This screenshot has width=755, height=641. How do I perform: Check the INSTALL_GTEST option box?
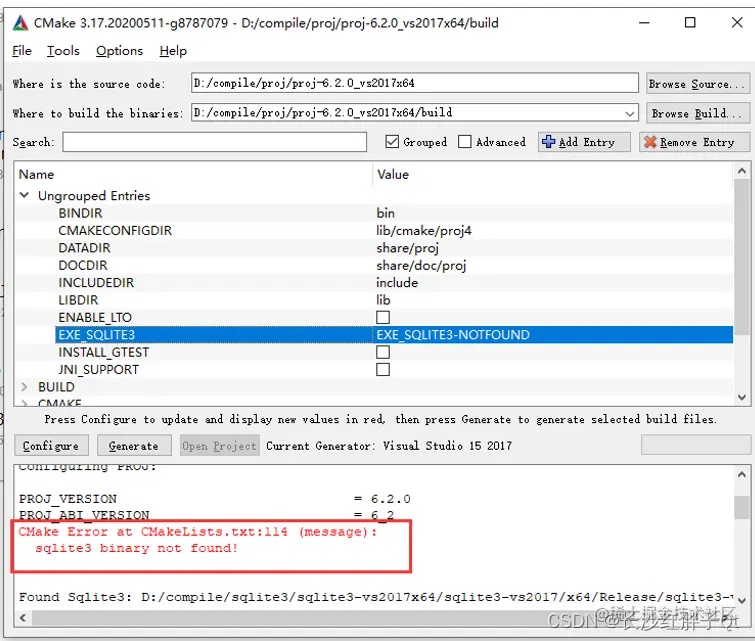(383, 352)
